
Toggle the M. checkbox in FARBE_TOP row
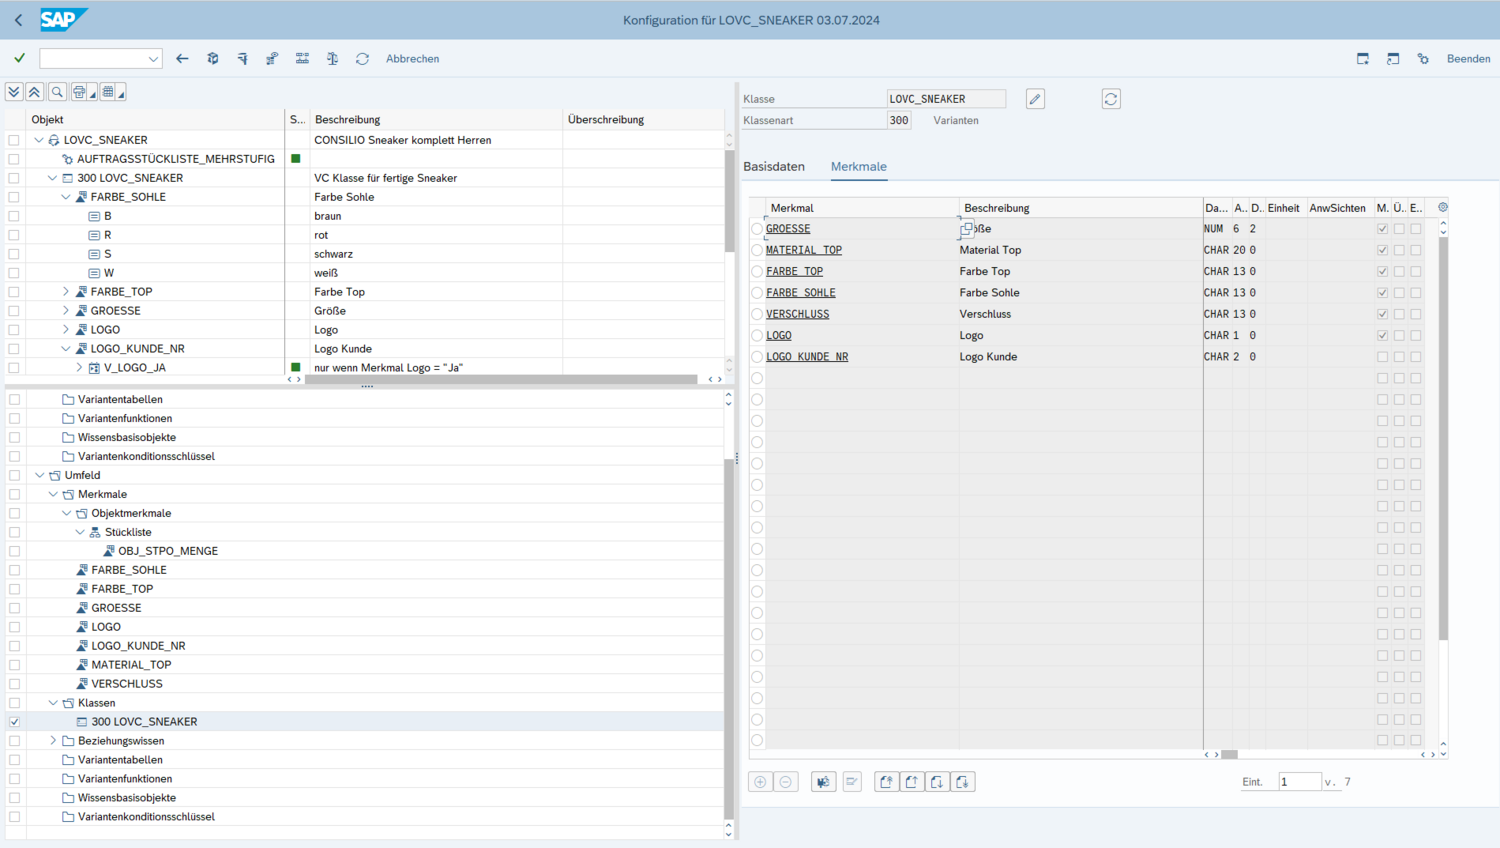[x=1382, y=271]
